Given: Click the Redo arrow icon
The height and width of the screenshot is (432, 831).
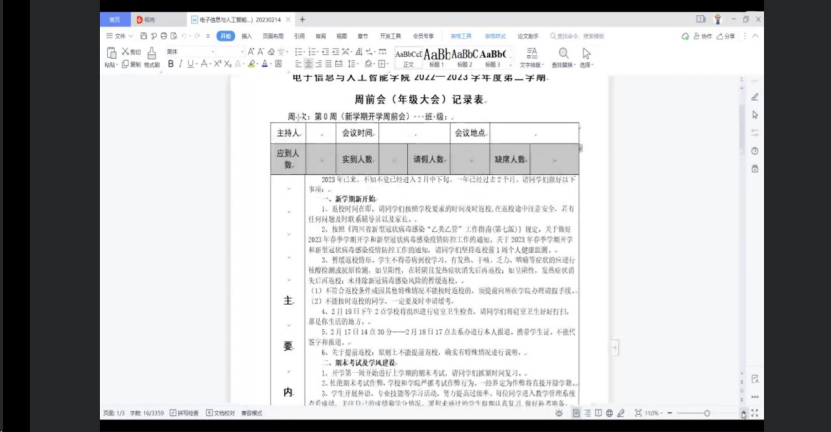Looking at the screenshot, I should 197,36.
